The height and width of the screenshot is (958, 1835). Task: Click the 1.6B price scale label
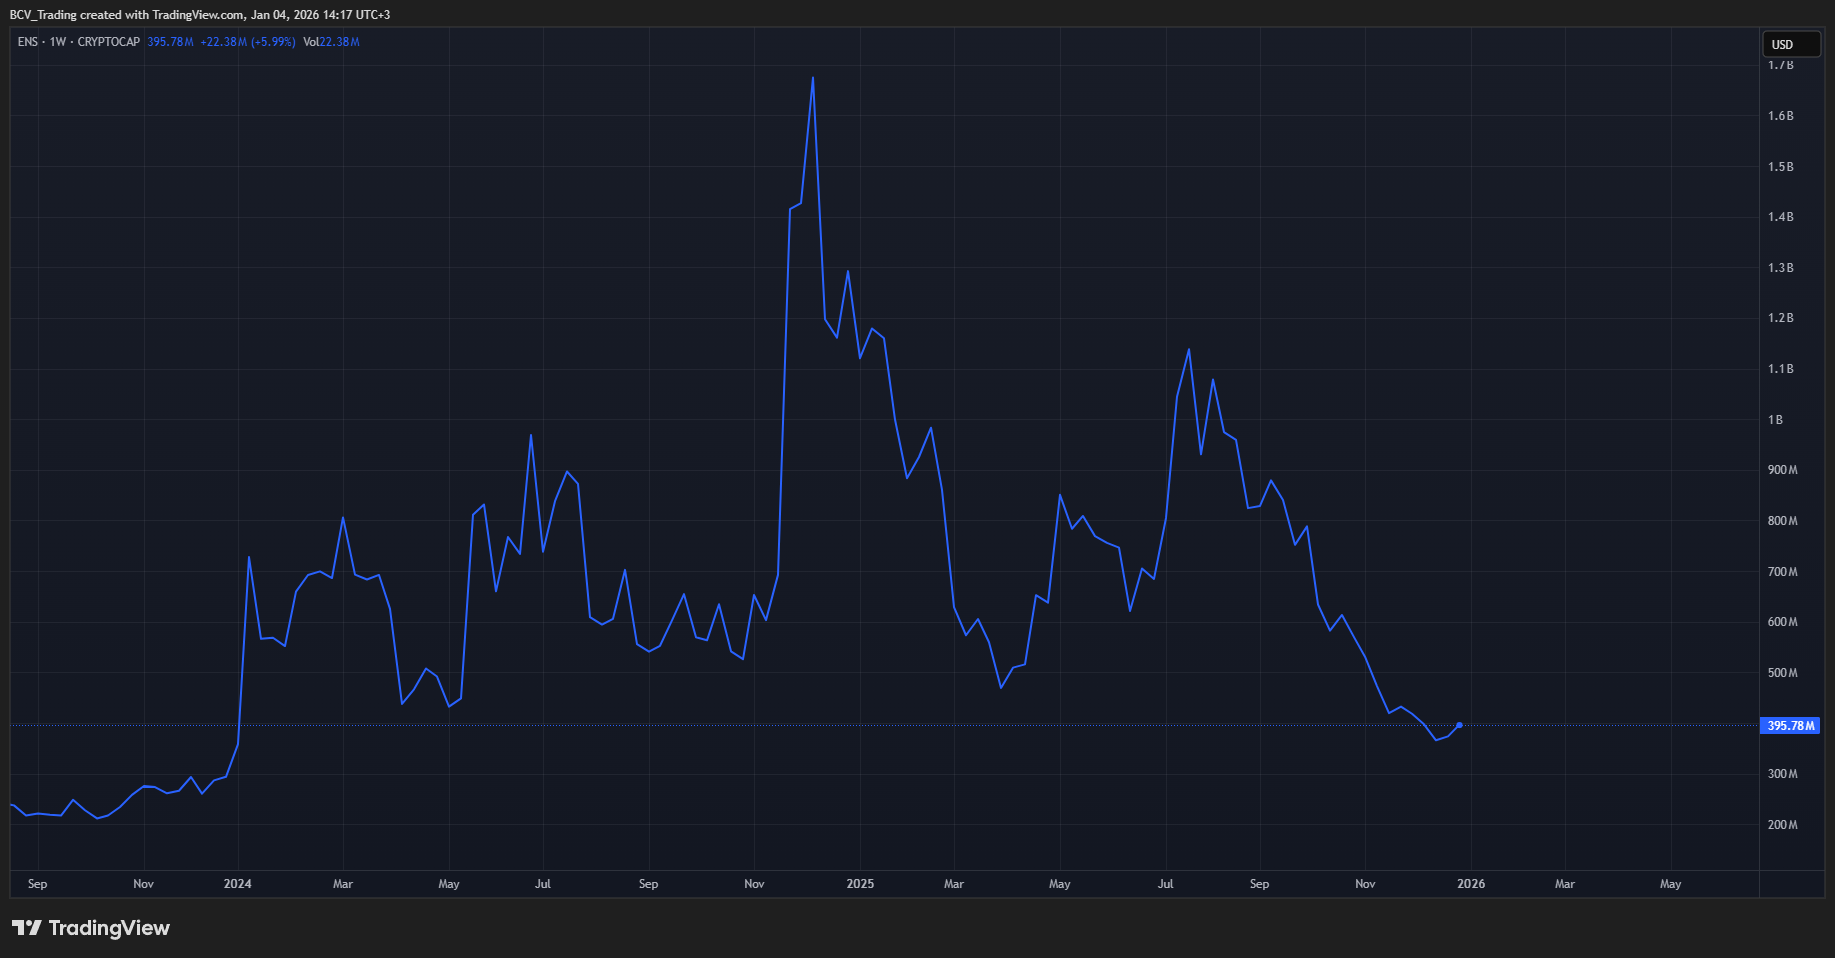point(1780,116)
